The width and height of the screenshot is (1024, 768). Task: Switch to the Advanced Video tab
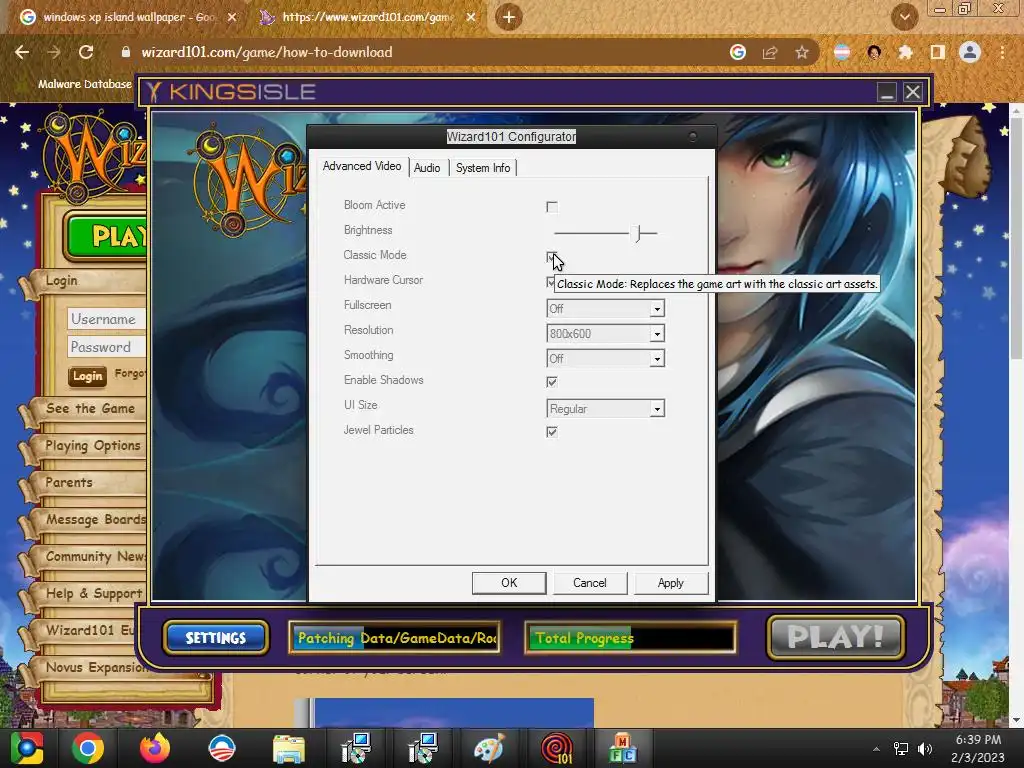pyautogui.click(x=362, y=167)
